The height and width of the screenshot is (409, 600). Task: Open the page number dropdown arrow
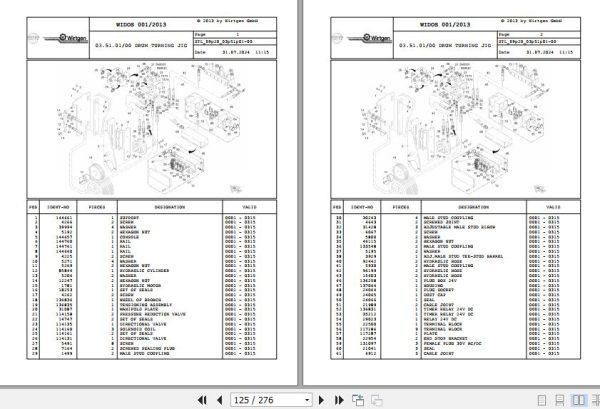tap(307, 400)
